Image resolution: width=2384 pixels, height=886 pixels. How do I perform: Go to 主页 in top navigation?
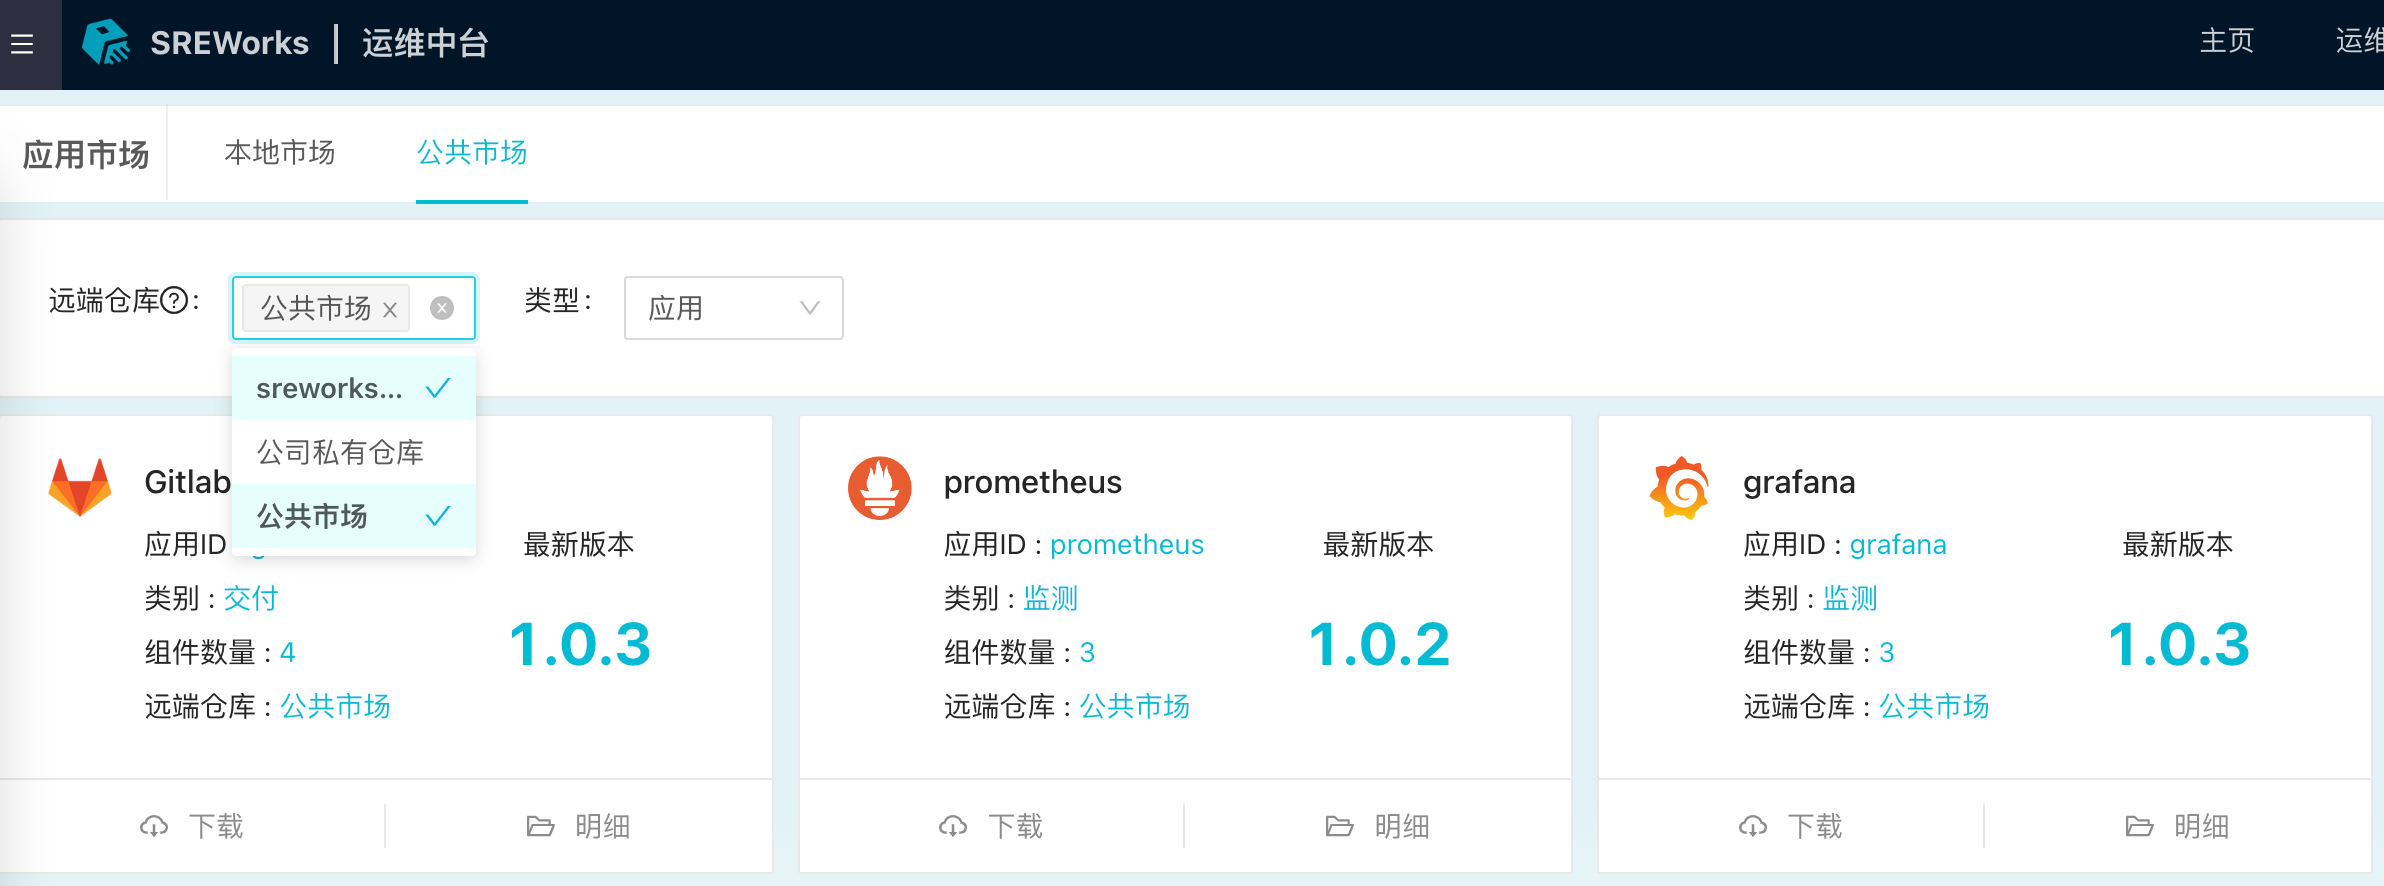(x=2226, y=41)
